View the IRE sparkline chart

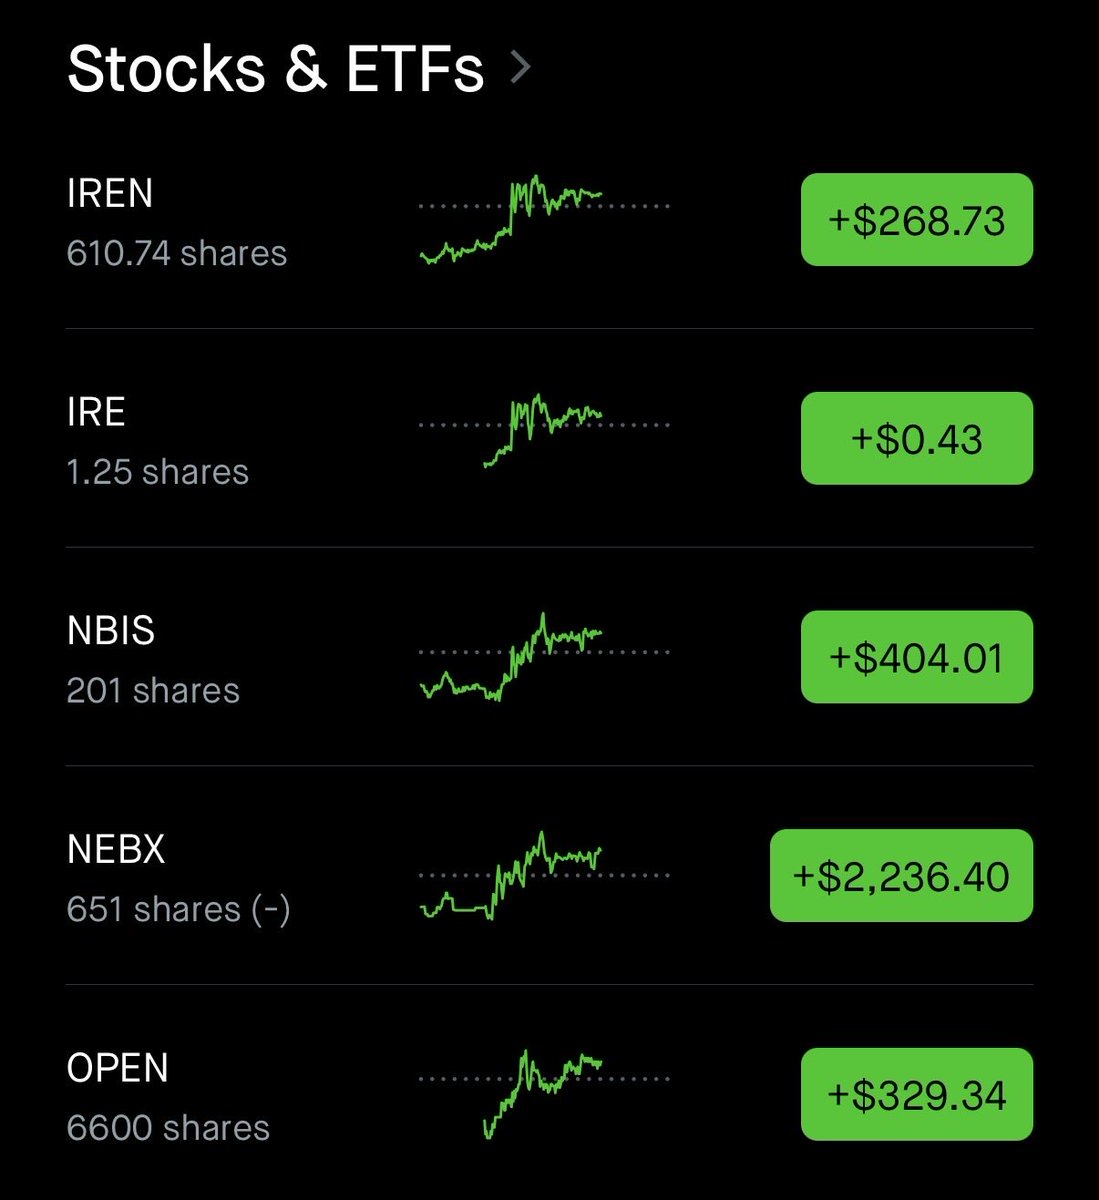coord(543,428)
